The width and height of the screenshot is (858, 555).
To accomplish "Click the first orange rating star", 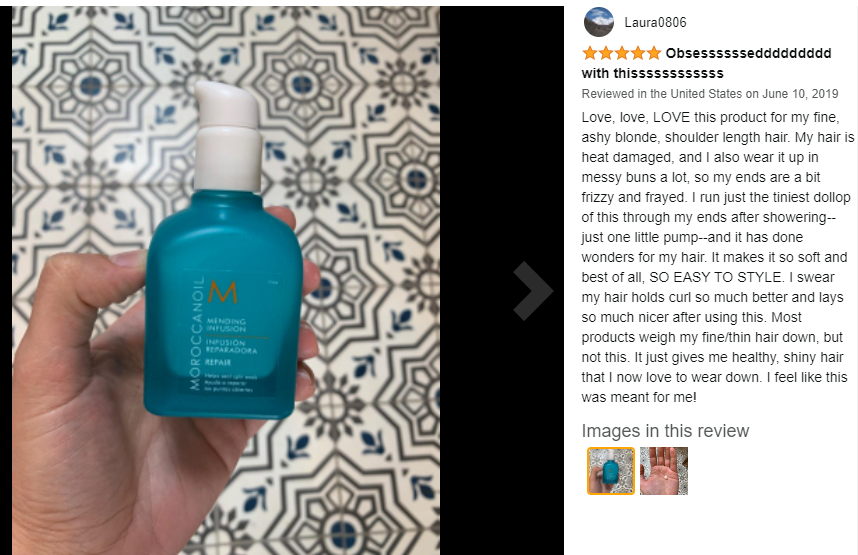I will (589, 53).
